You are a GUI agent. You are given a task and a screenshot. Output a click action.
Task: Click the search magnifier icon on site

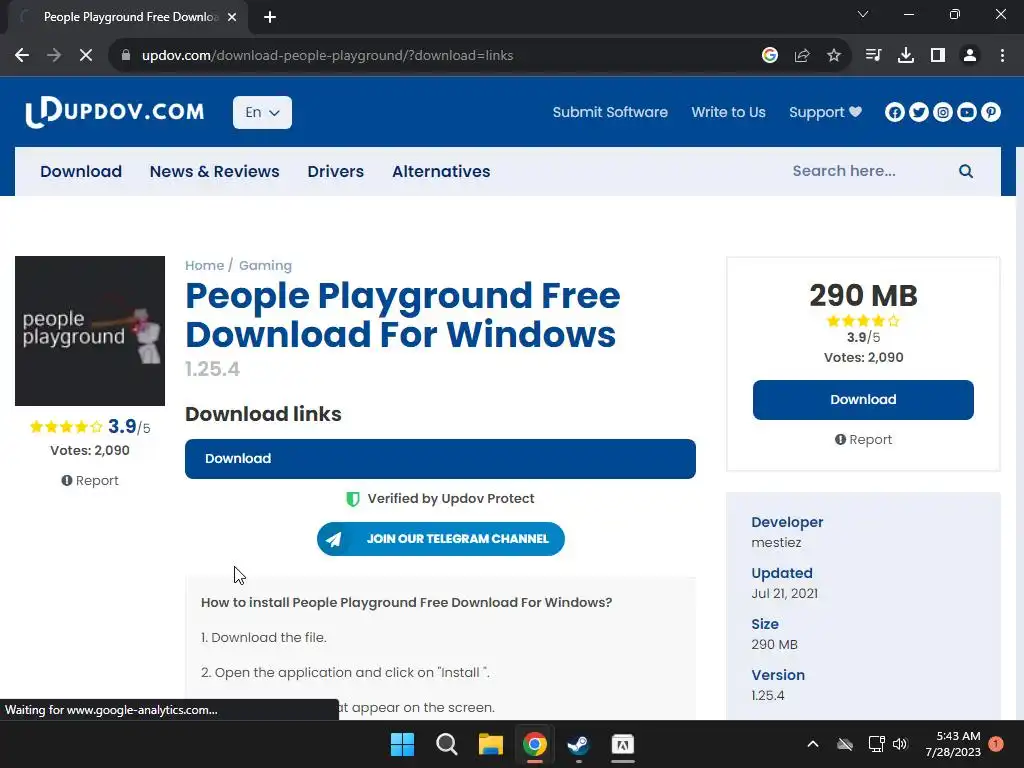[966, 171]
